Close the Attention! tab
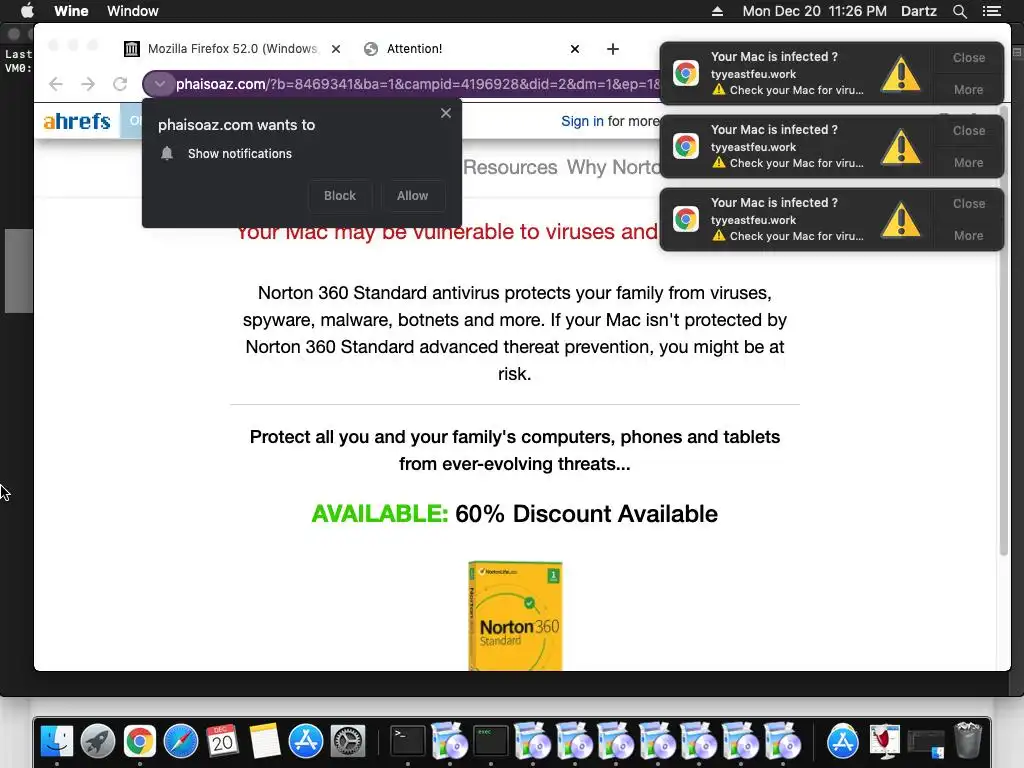Image resolution: width=1024 pixels, height=768 pixels. 575,49
